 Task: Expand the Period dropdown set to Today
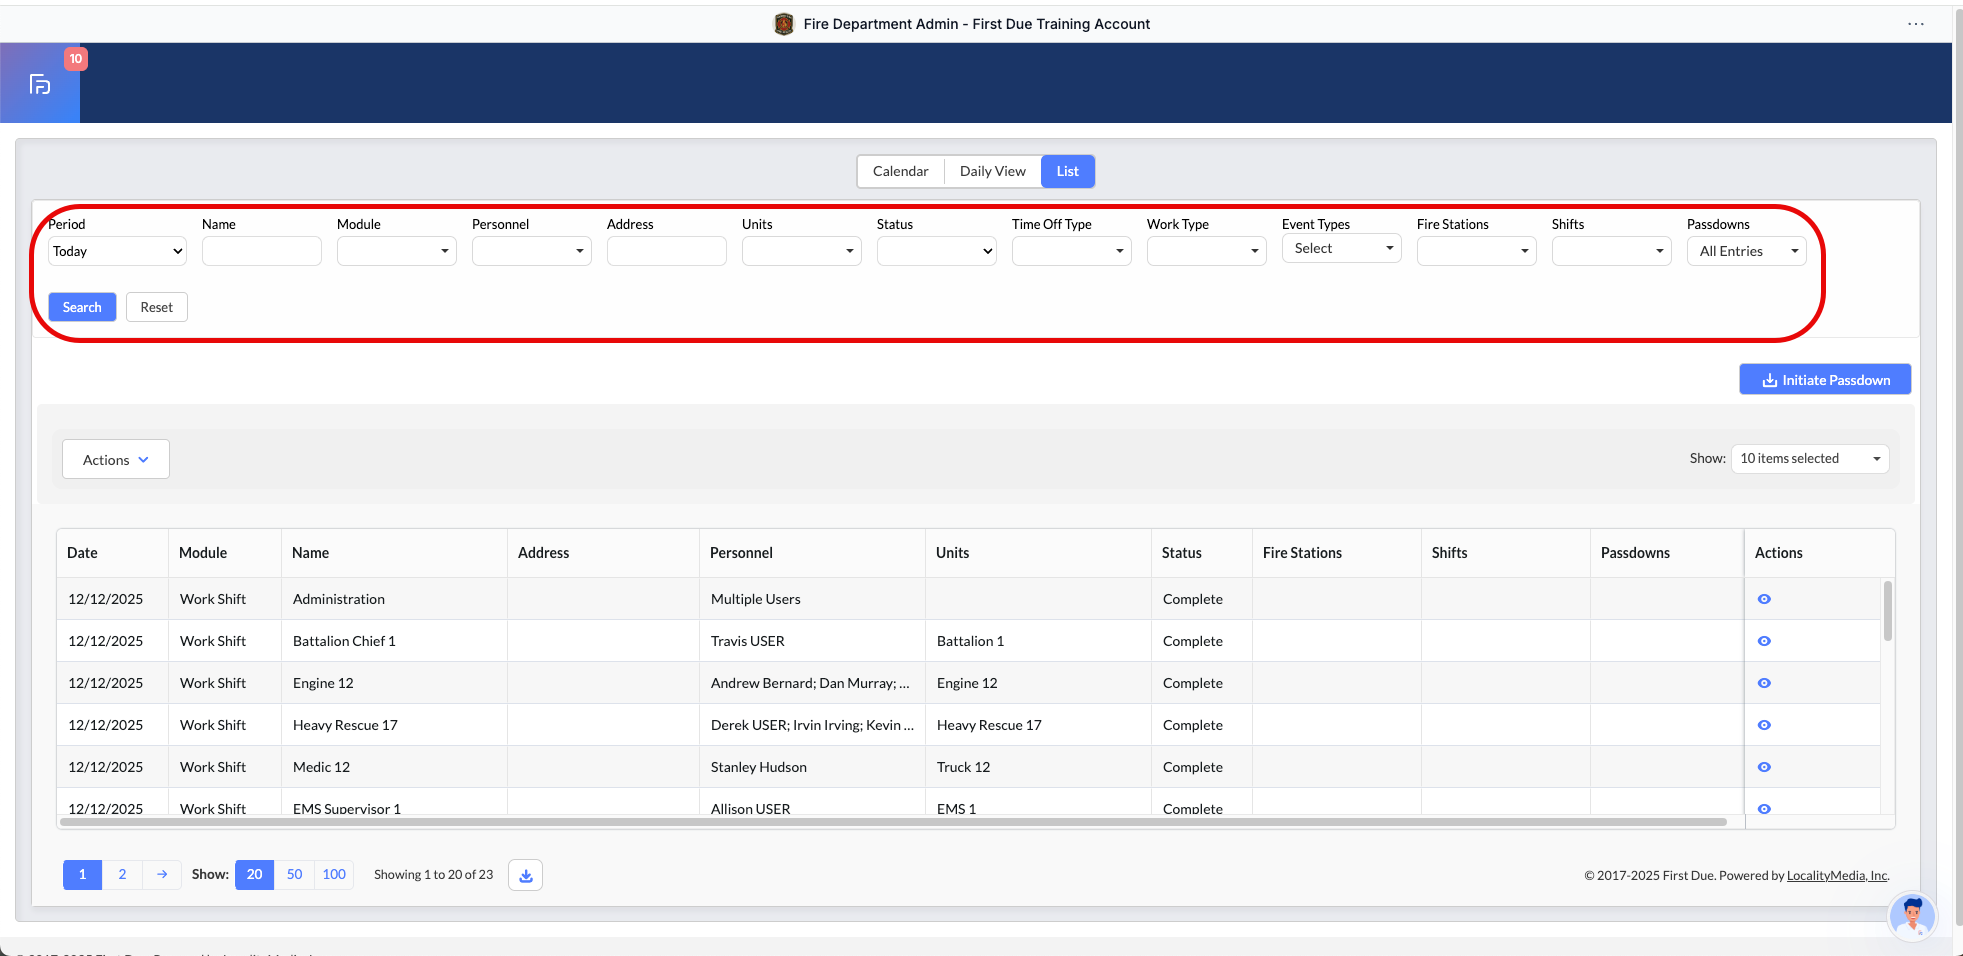[117, 251]
